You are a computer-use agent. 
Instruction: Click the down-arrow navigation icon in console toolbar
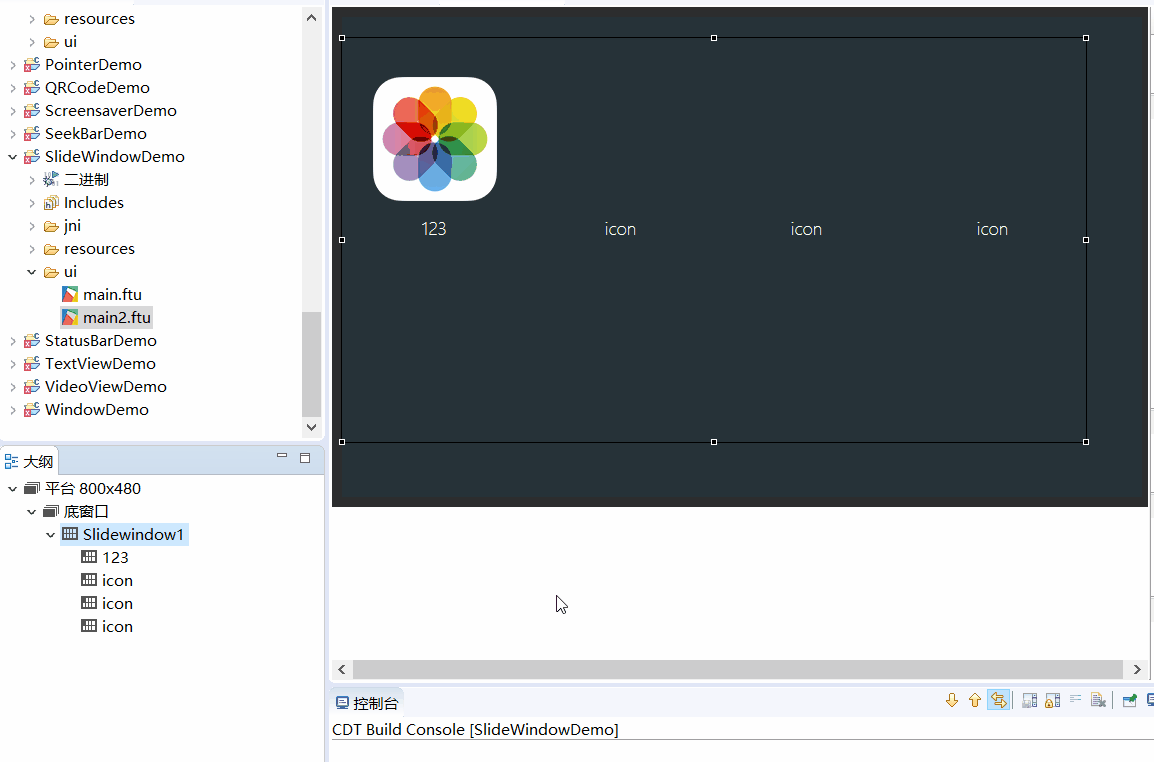pos(952,700)
